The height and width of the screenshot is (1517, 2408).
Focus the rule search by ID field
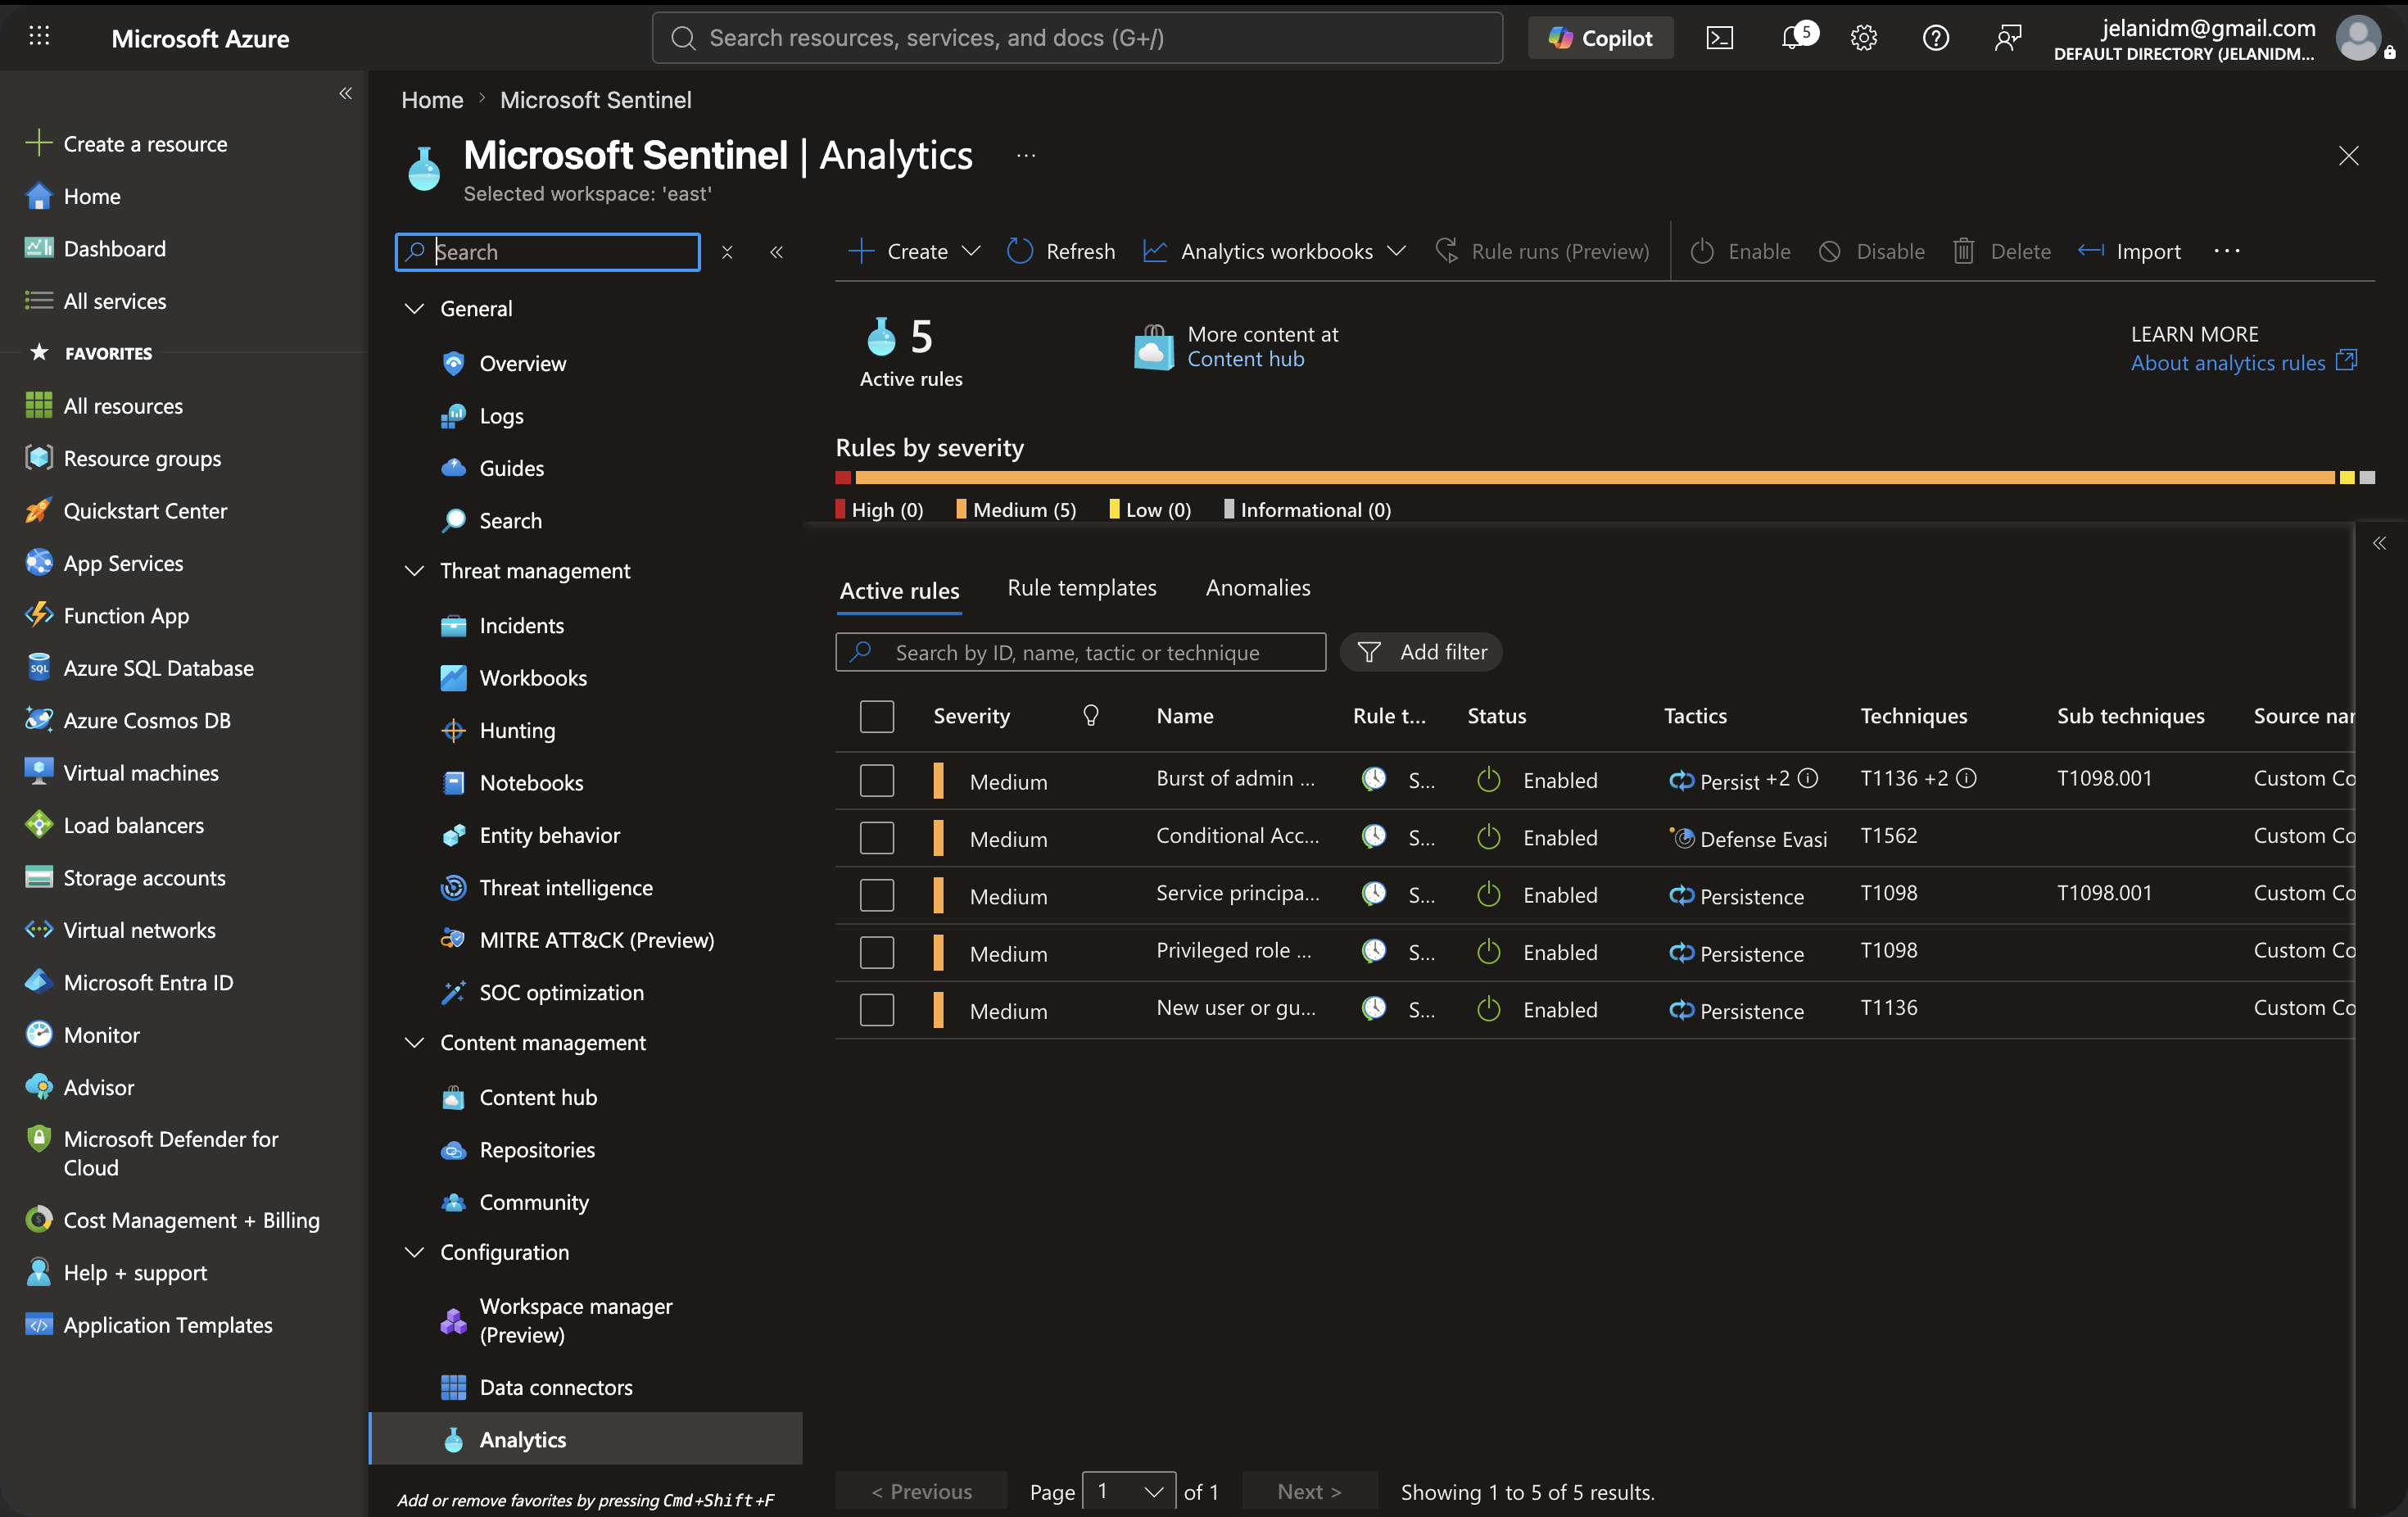tap(1081, 652)
